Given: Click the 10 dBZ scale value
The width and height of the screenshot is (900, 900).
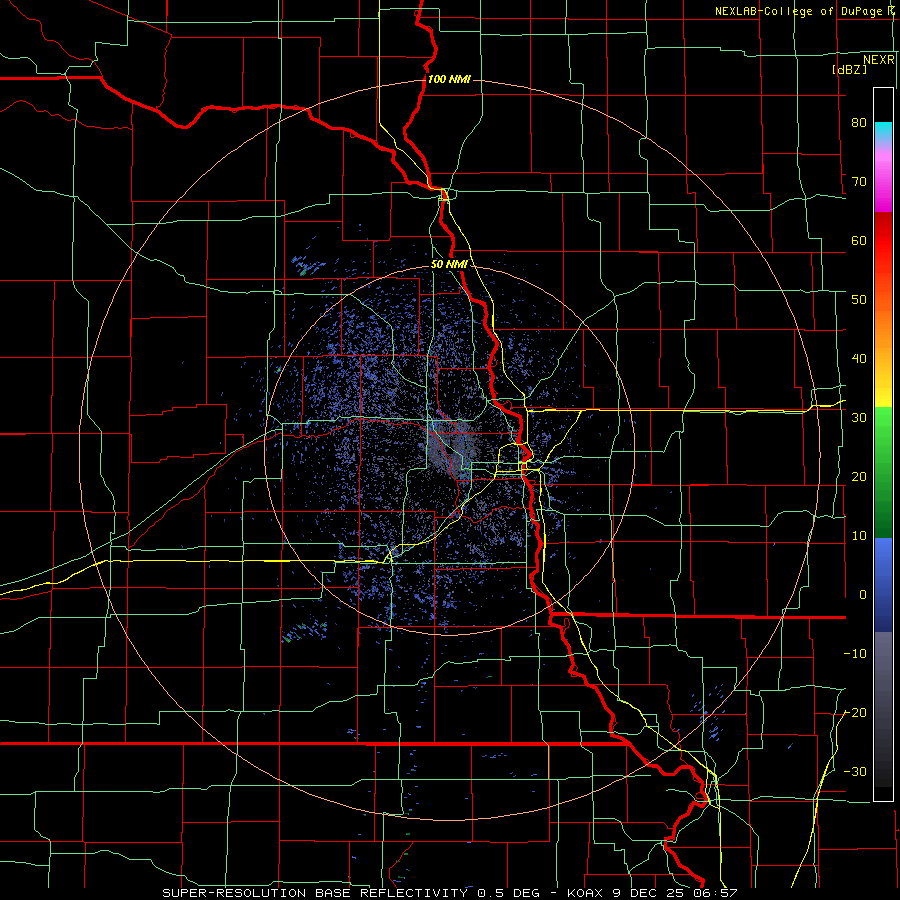Looking at the screenshot, I should pyautogui.click(x=859, y=536).
